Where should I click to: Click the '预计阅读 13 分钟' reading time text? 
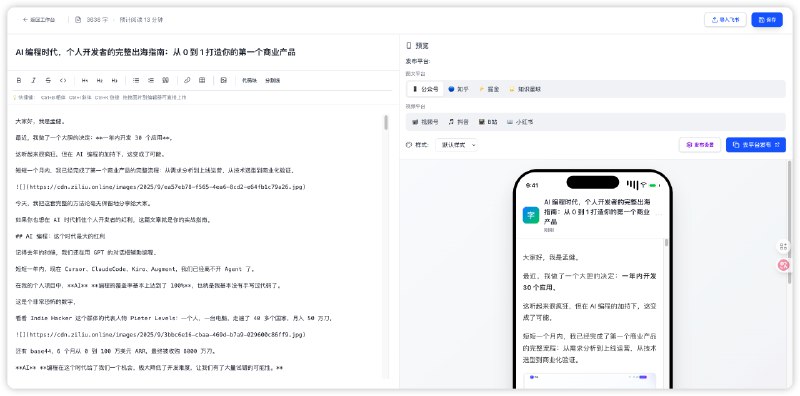click(x=141, y=20)
